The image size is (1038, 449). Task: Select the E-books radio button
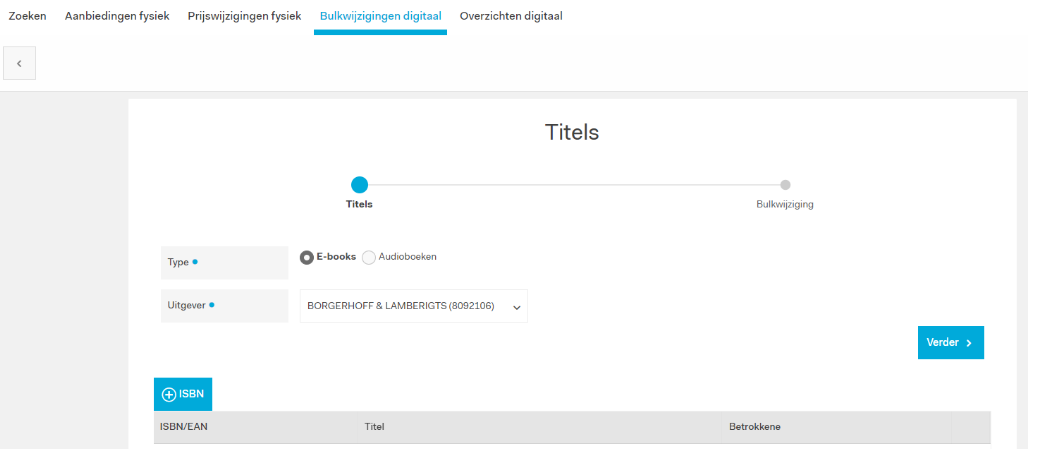click(x=307, y=257)
